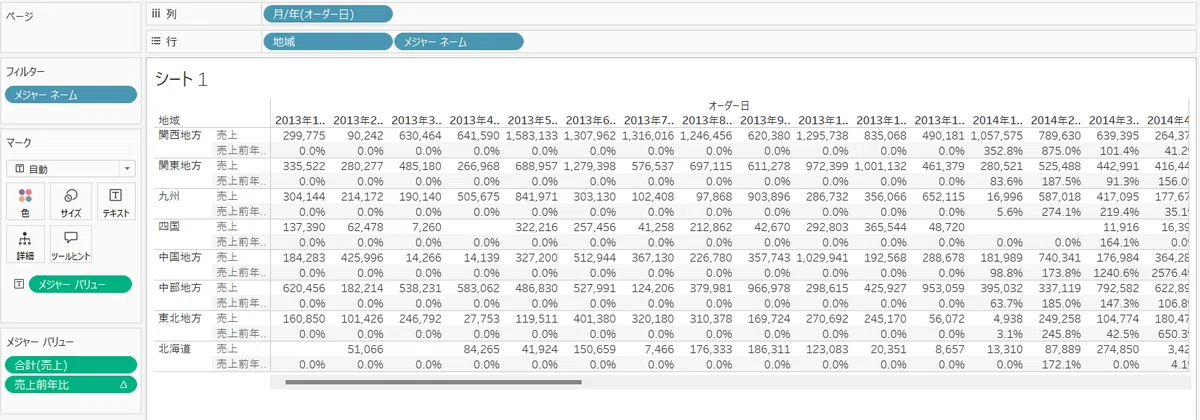Select the 東北地方 row header

click(180, 319)
